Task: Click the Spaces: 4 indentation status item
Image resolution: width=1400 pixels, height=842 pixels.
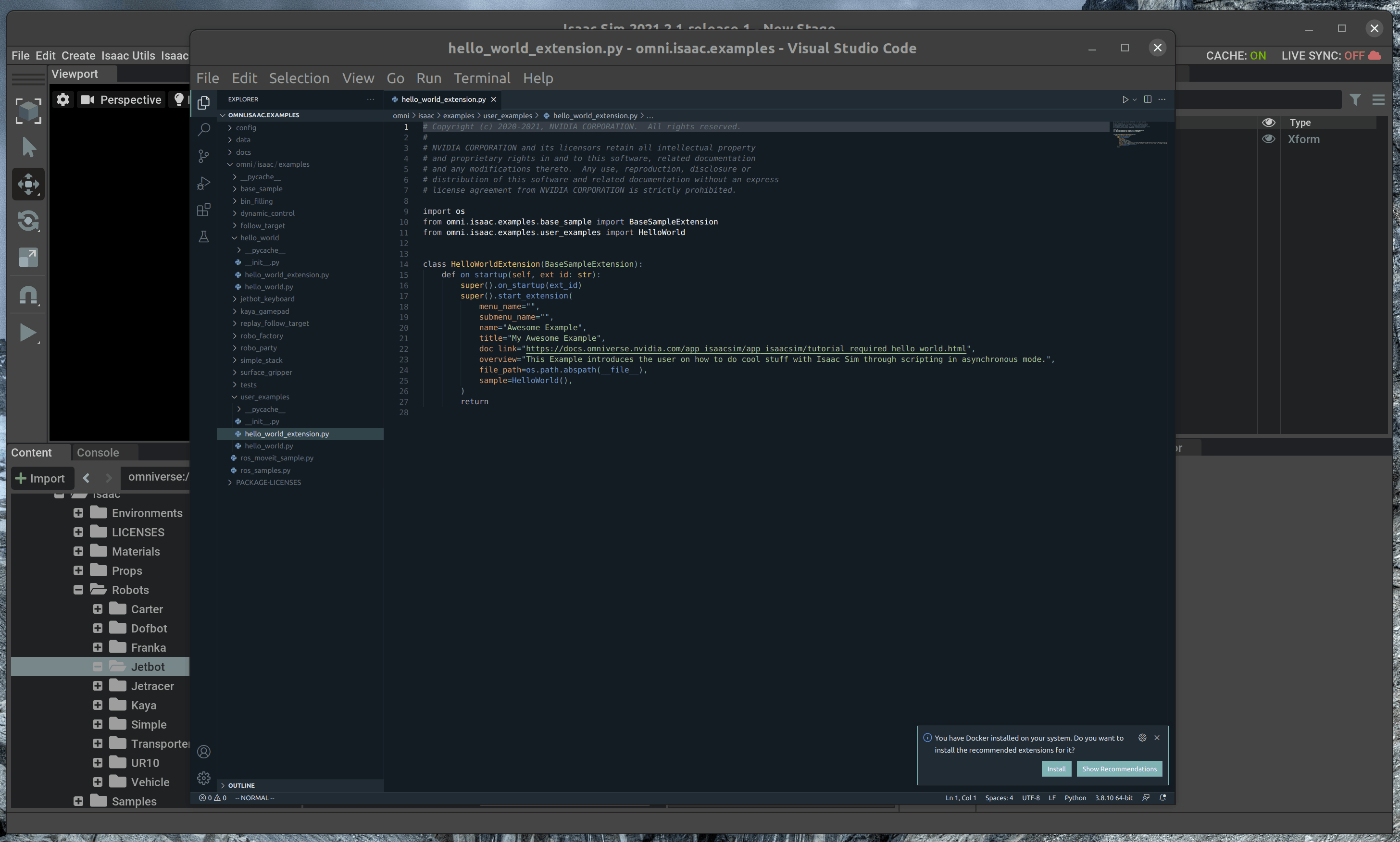Action: coord(999,798)
